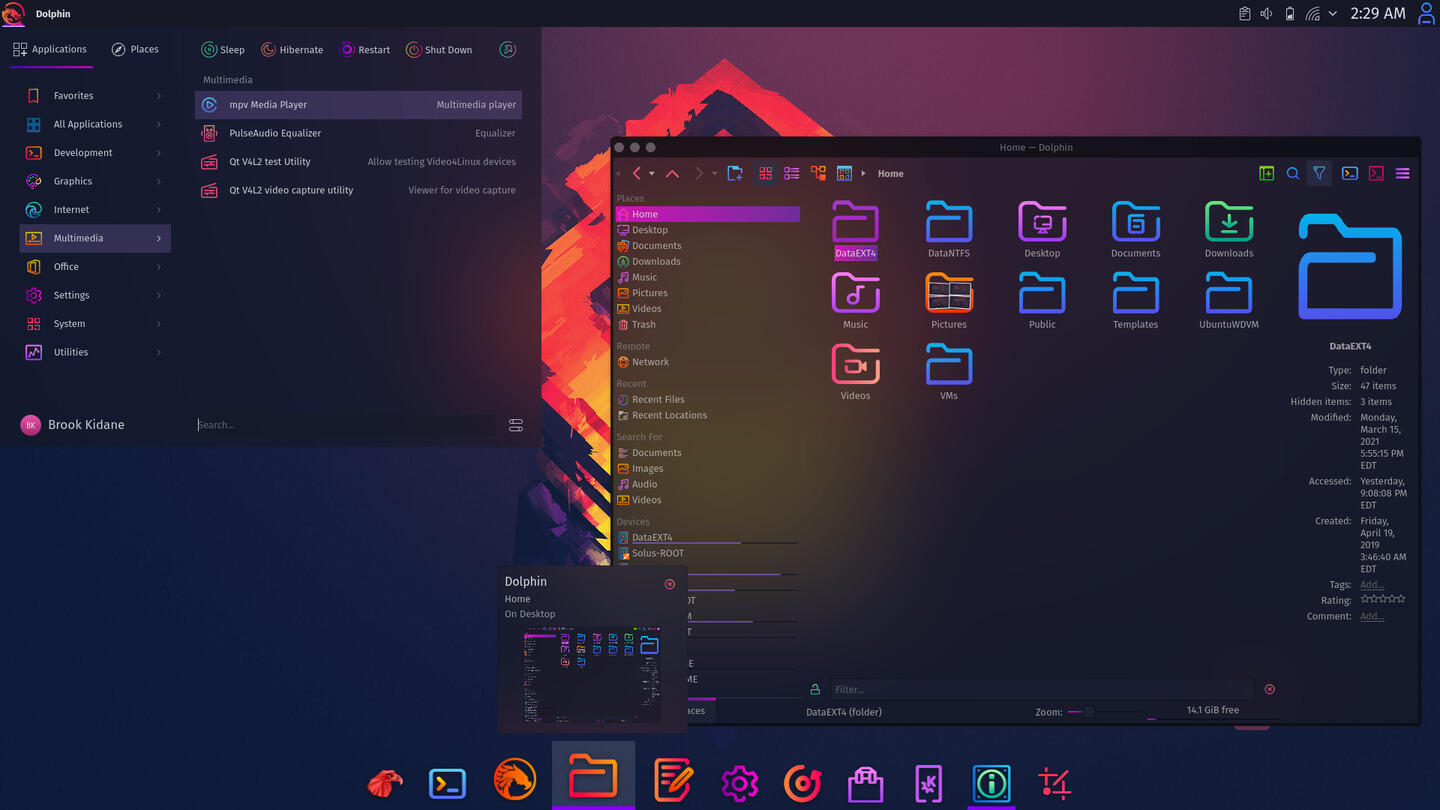Switch Dolphin to details tree view

(x=818, y=173)
